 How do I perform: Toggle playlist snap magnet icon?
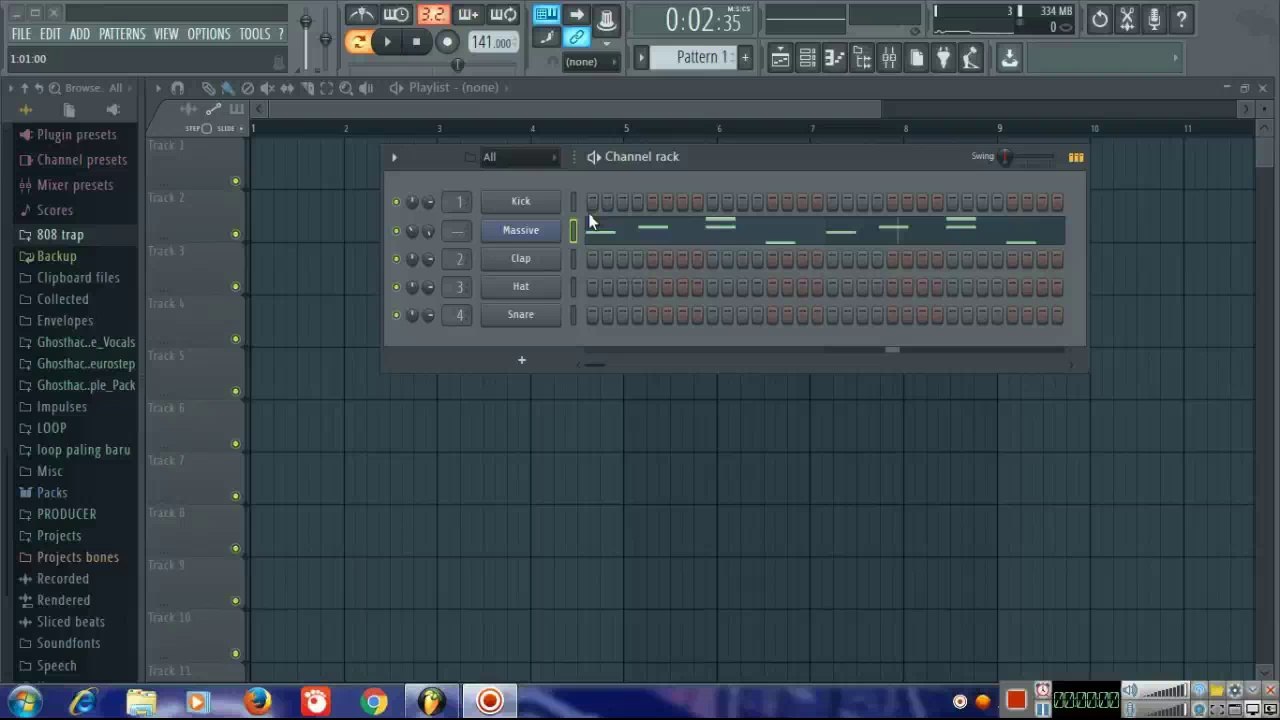click(177, 88)
